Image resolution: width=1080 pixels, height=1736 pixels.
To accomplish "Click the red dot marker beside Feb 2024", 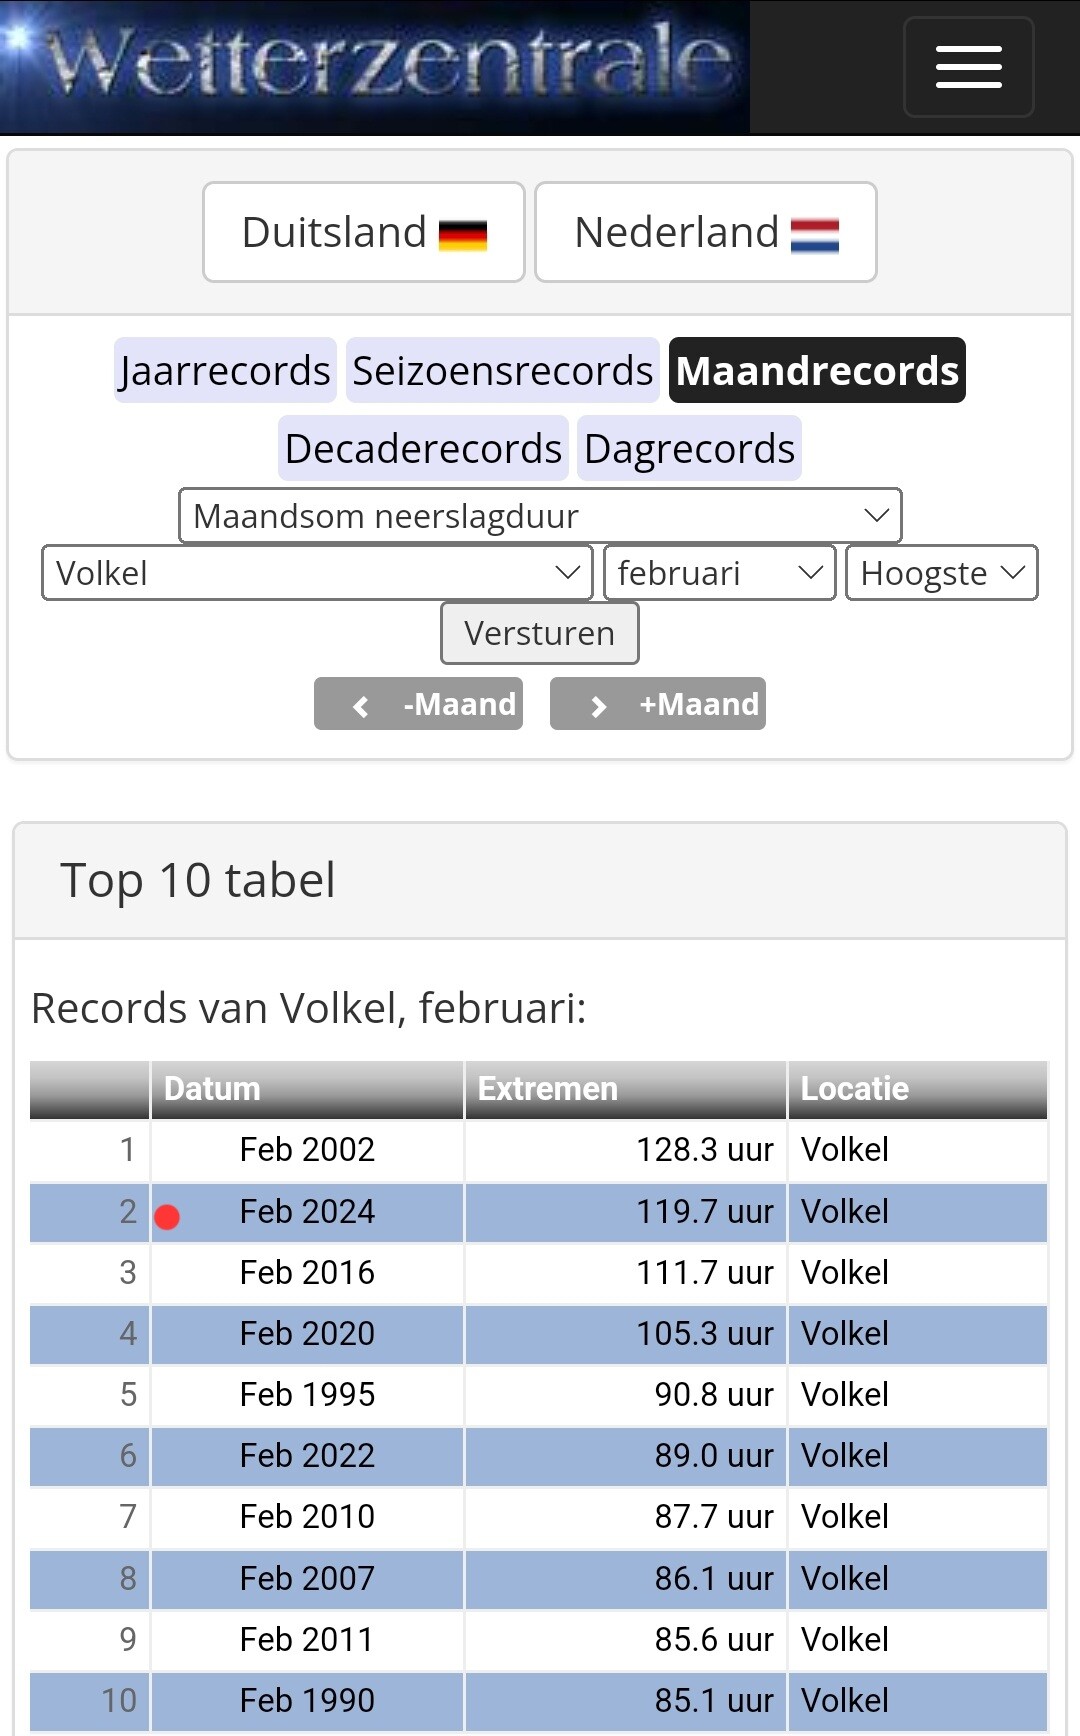I will (x=167, y=1216).
